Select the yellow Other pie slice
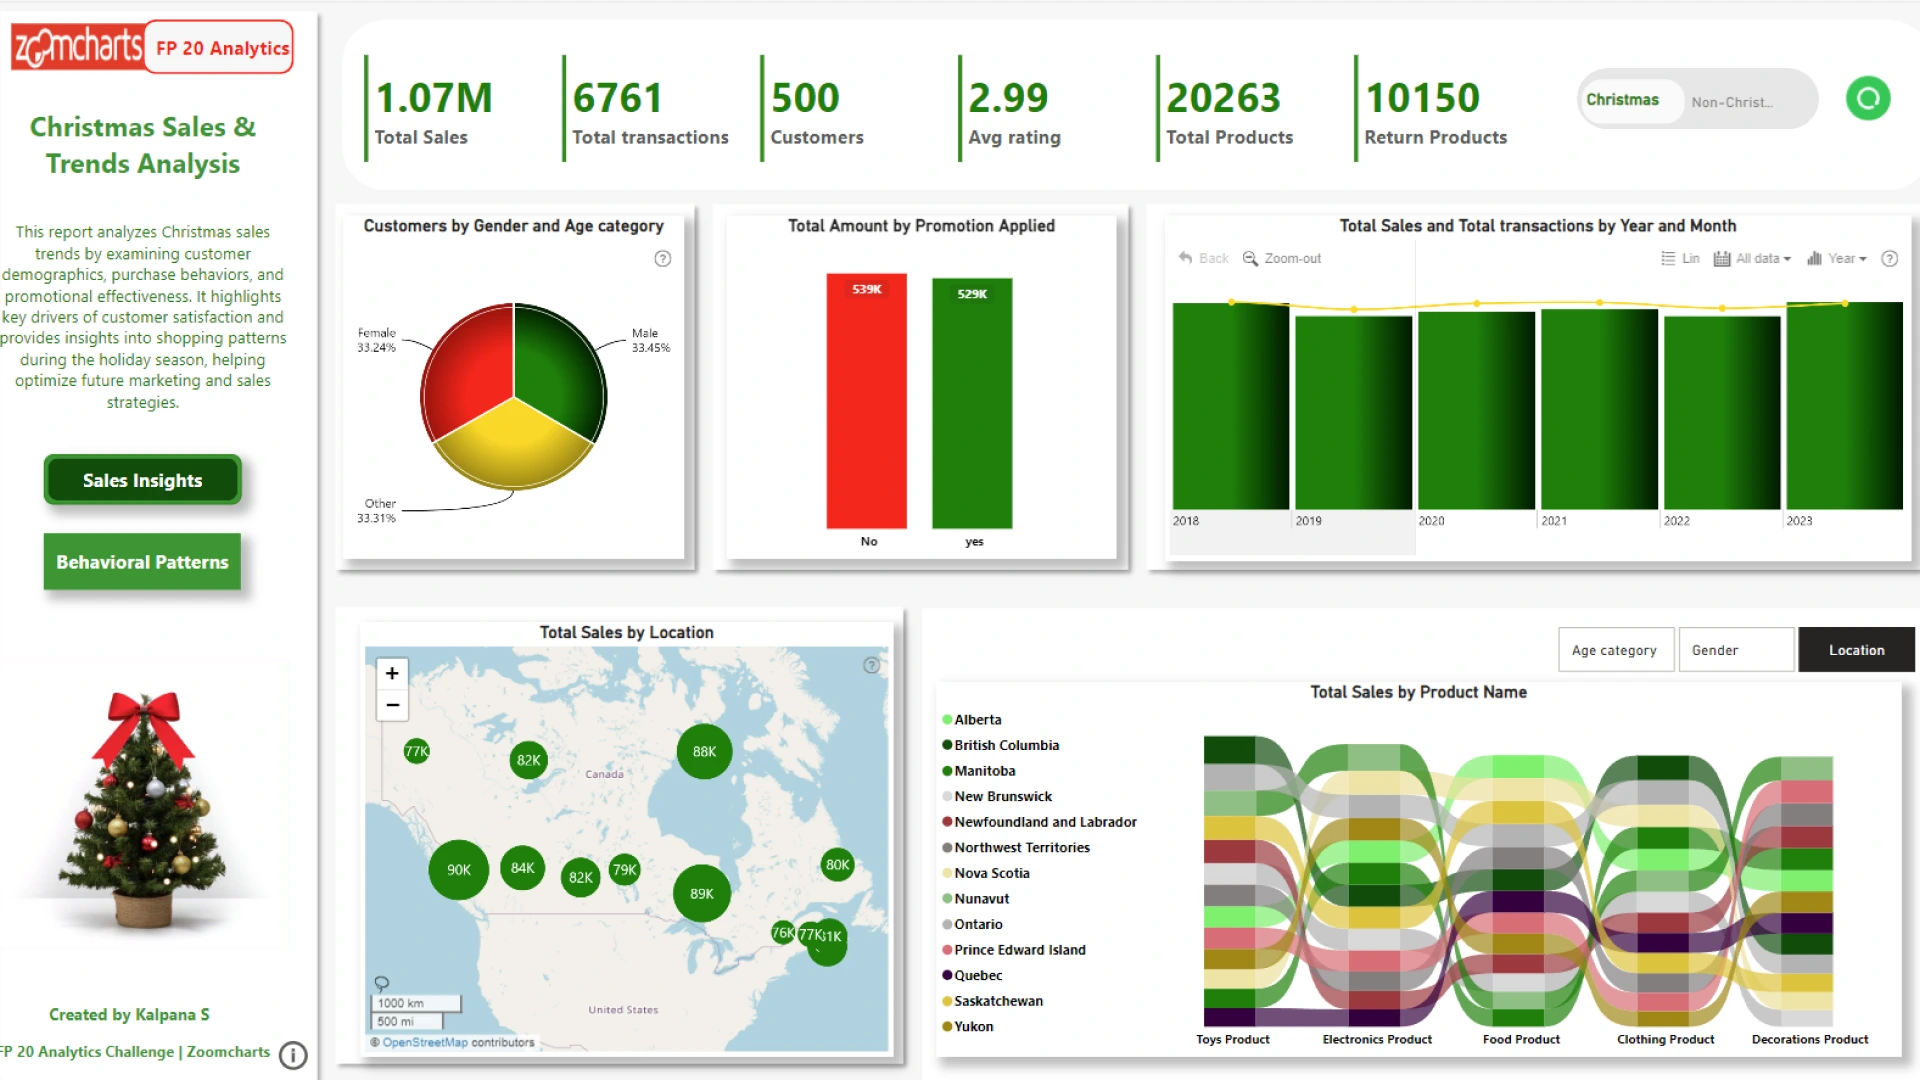 tap(514, 445)
